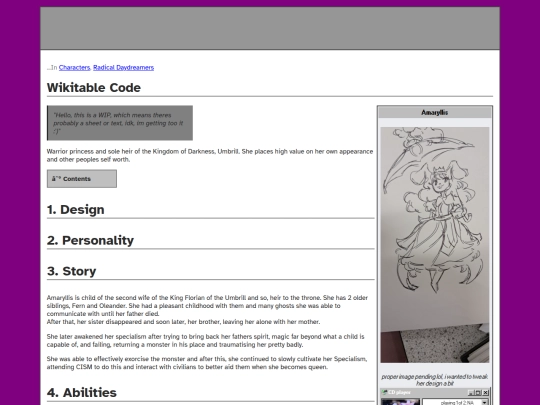Image resolution: width=540 pixels, height=405 pixels.
Task: Click the grey page header banner
Action: coord(270,28)
